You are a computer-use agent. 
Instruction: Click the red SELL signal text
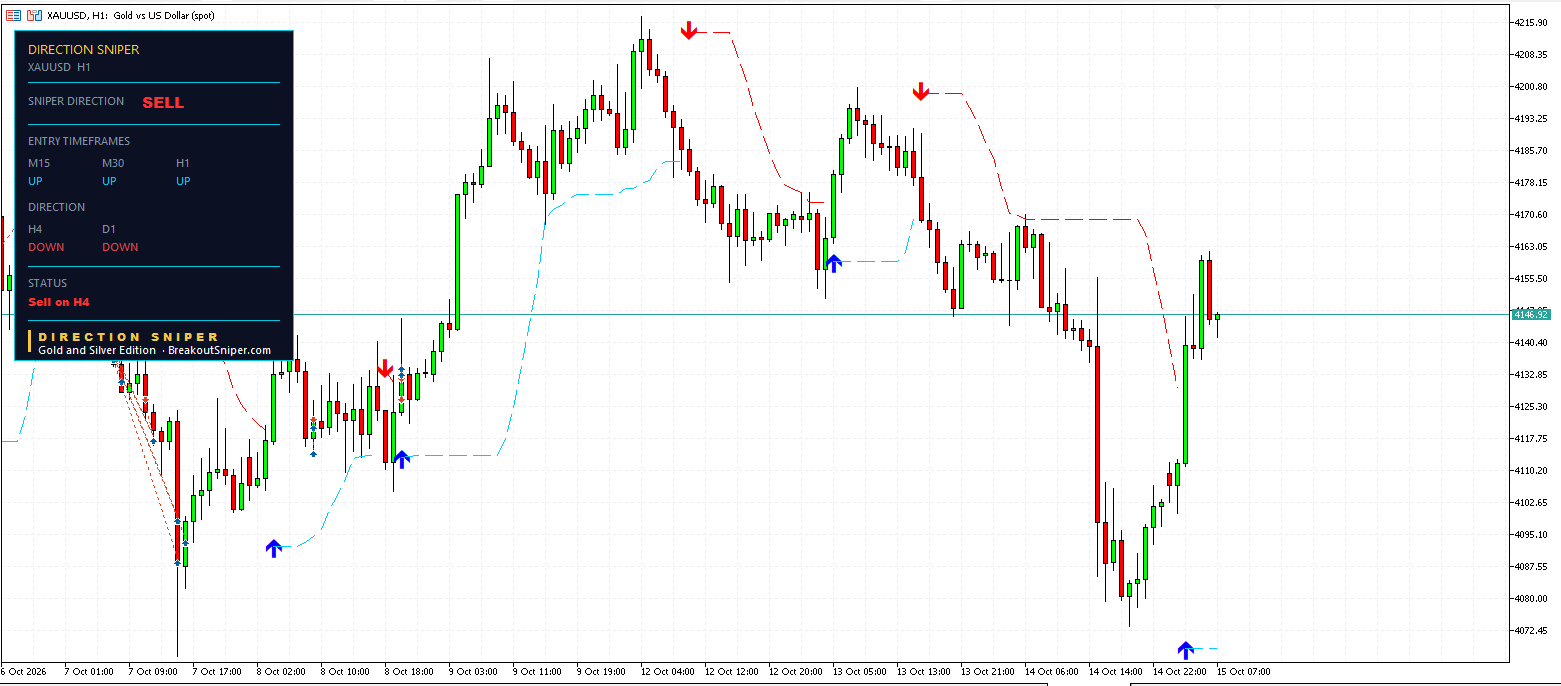[163, 102]
